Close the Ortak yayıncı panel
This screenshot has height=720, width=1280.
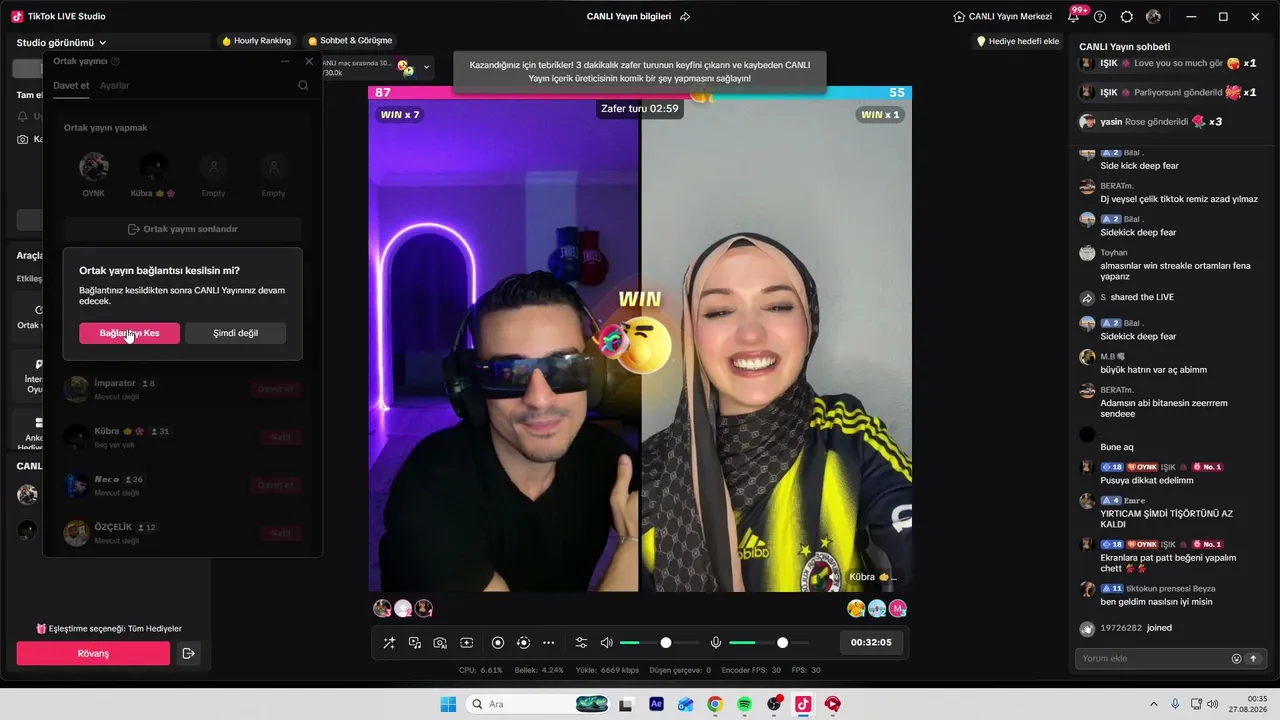click(309, 62)
